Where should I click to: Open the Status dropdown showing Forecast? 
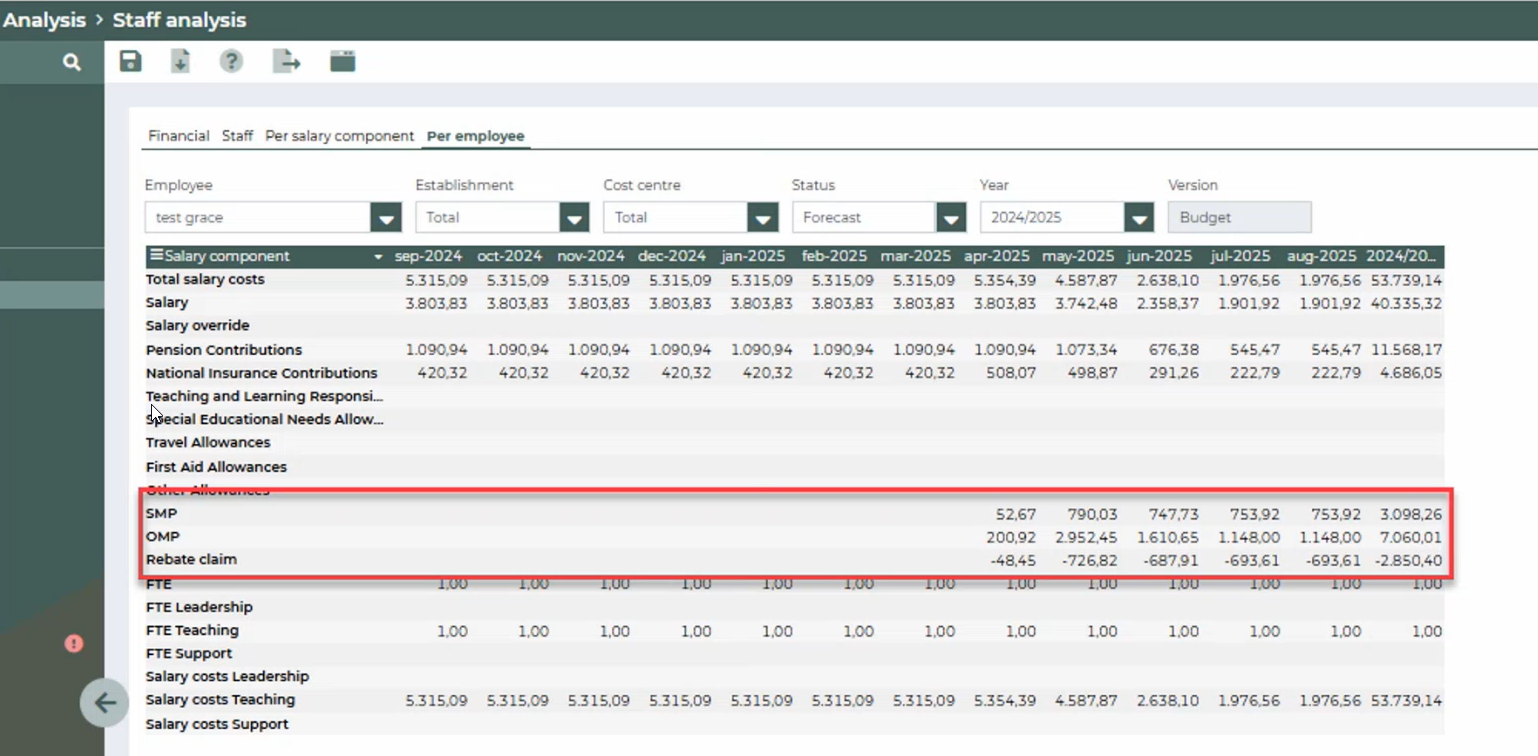click(x=951, y=217)
